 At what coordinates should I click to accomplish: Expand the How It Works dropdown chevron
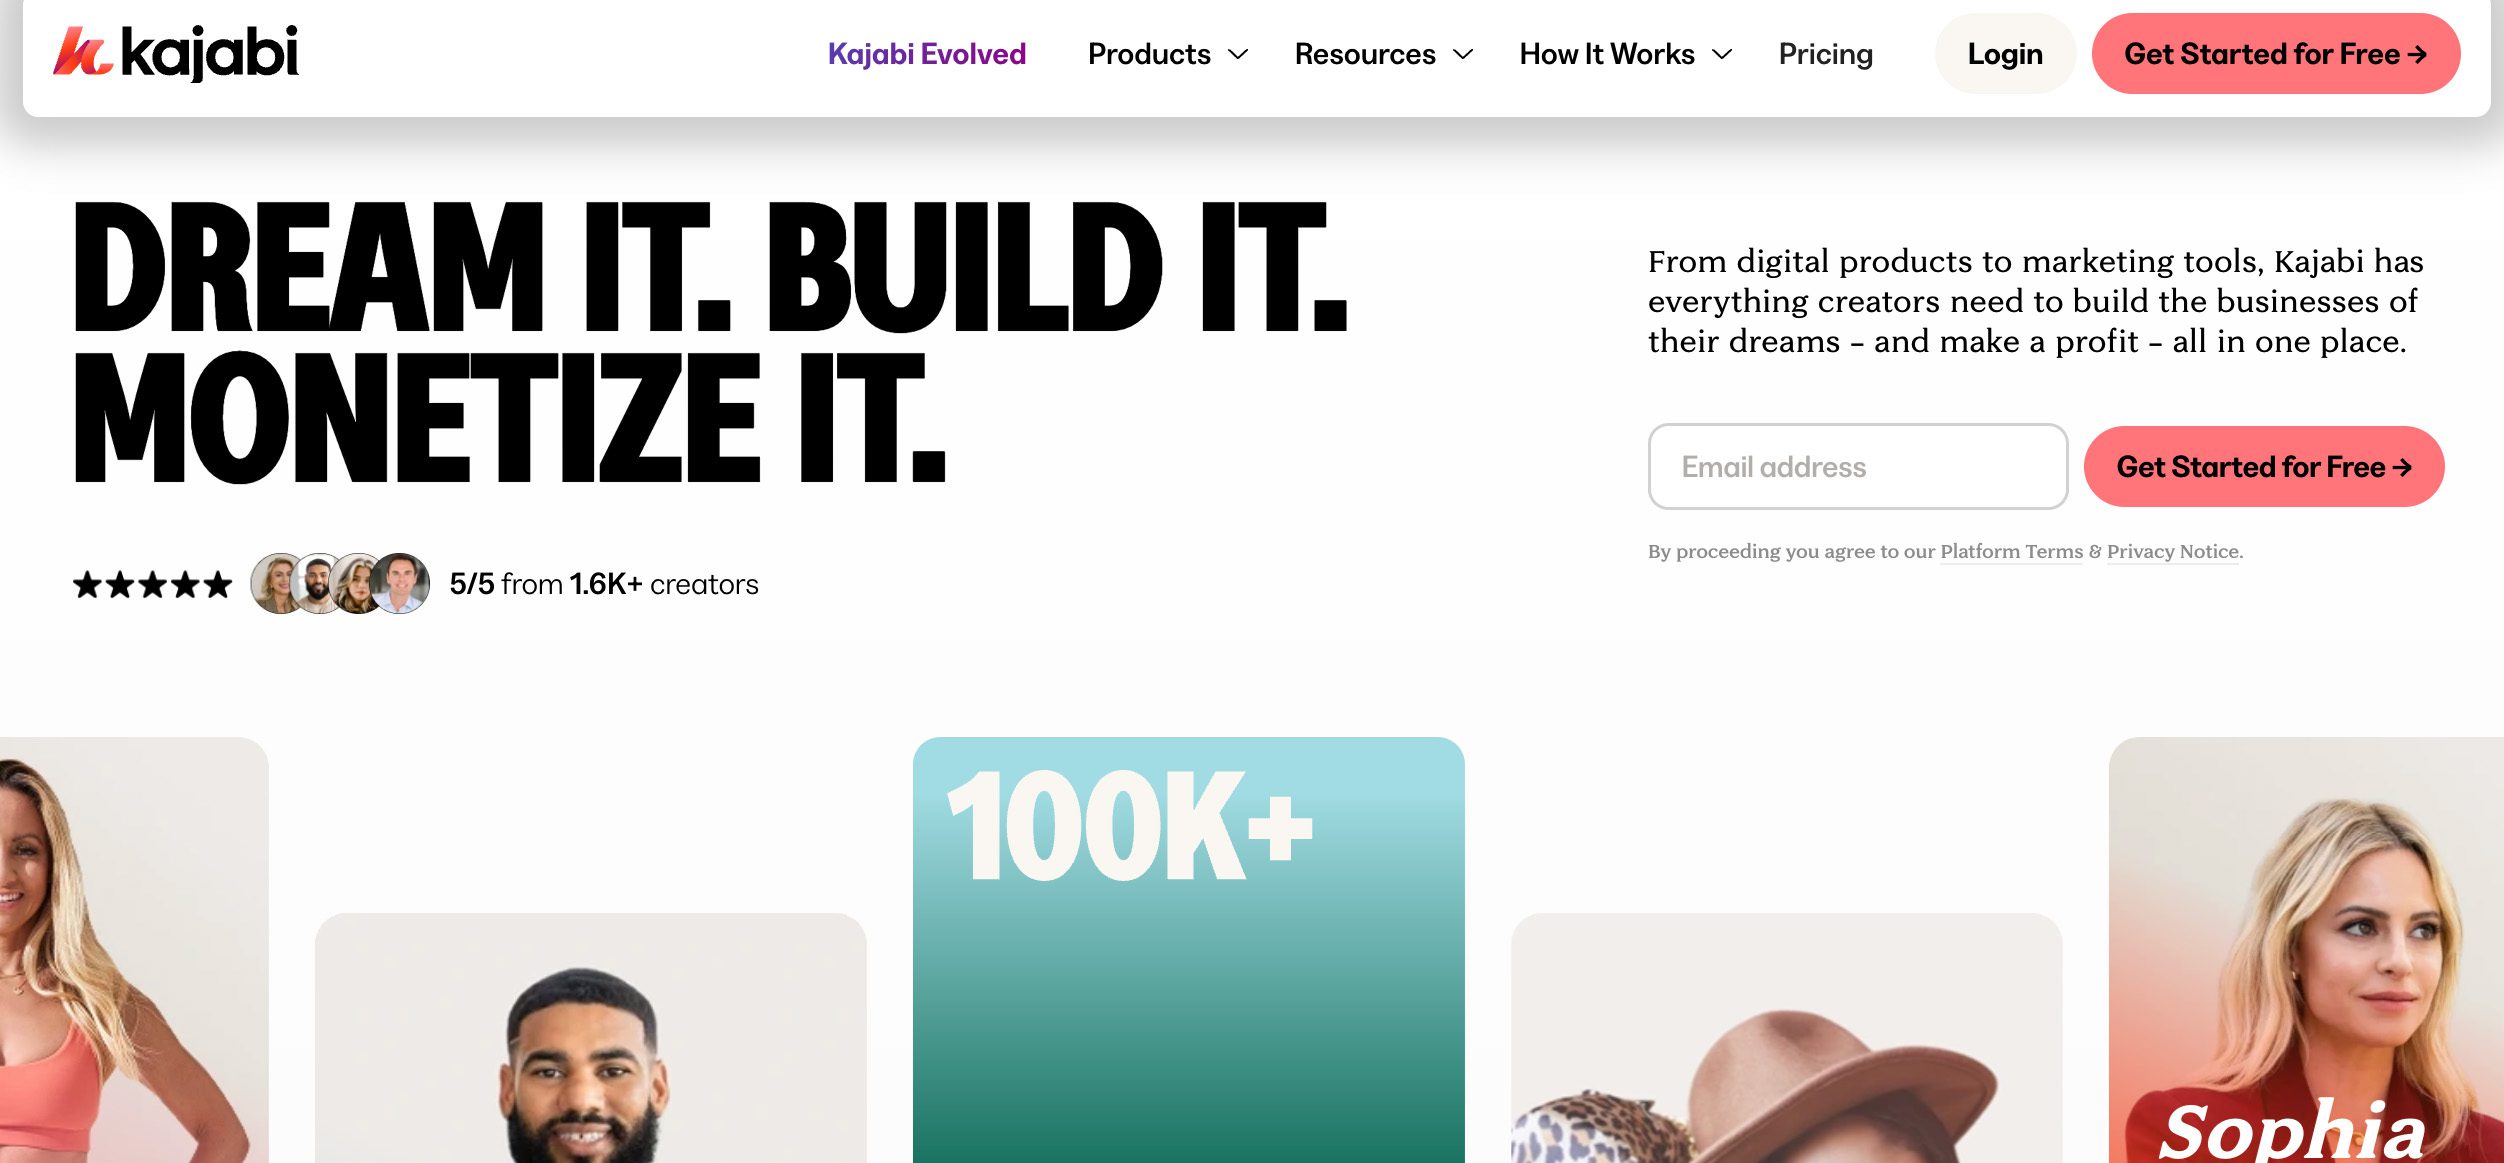[1722, 55]
